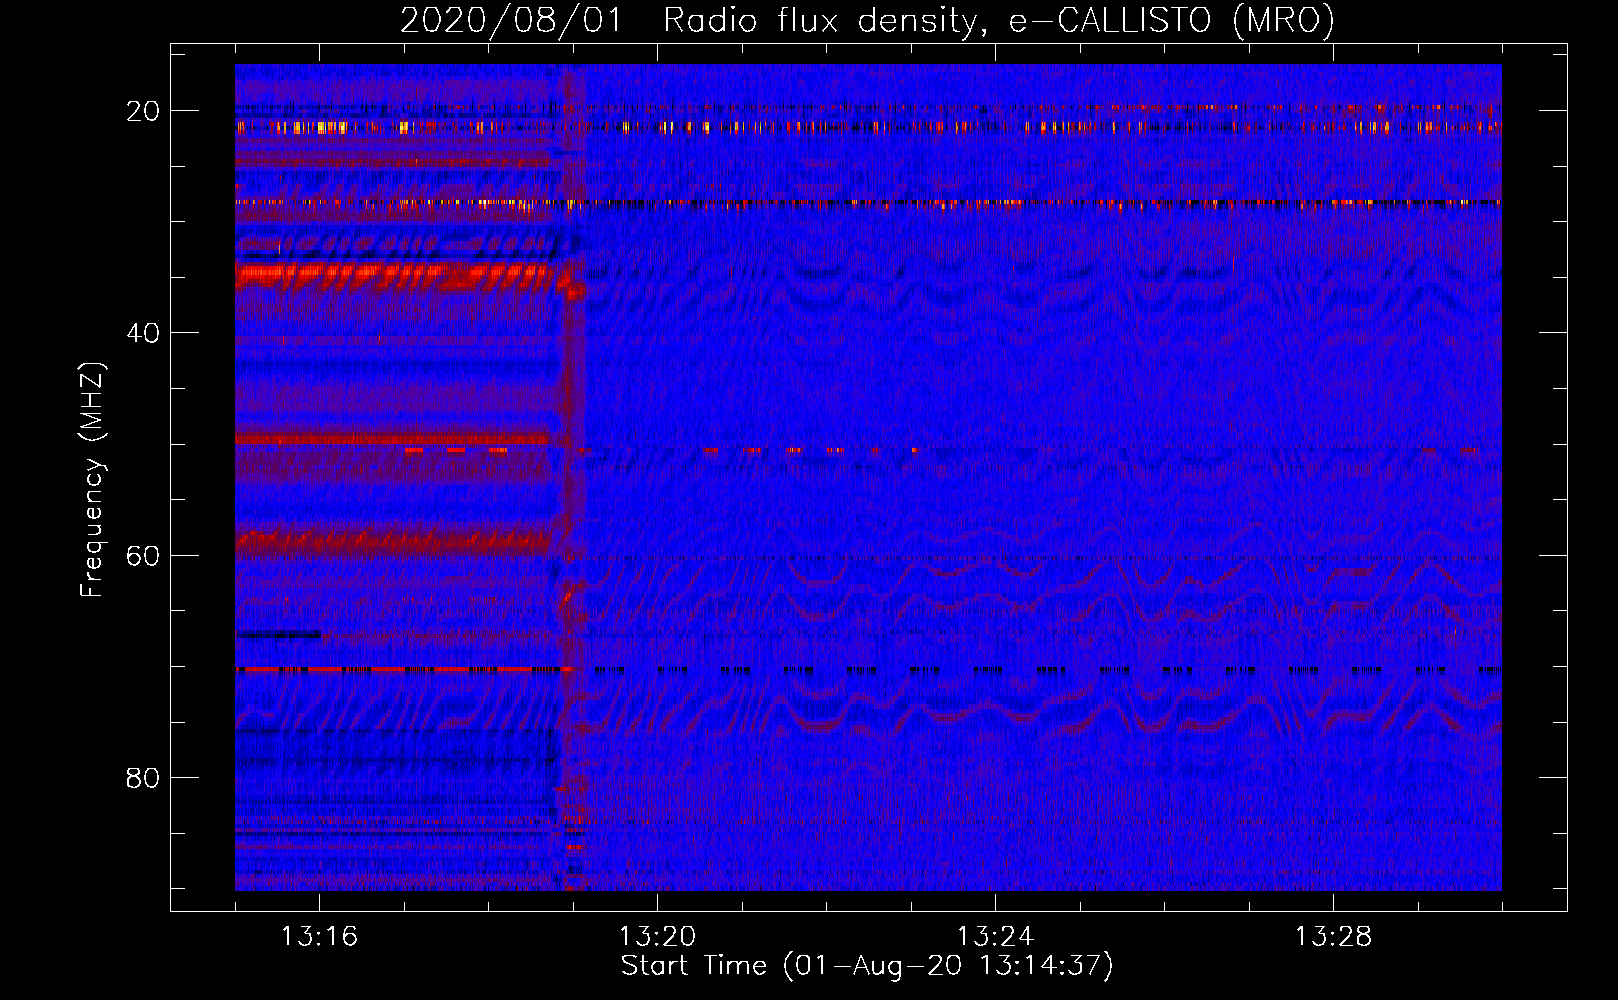Click the plot title 'Radio flux density, e-CALLISTO (MRO)'
This screenshot has width=1618, height=1000.
999,21
